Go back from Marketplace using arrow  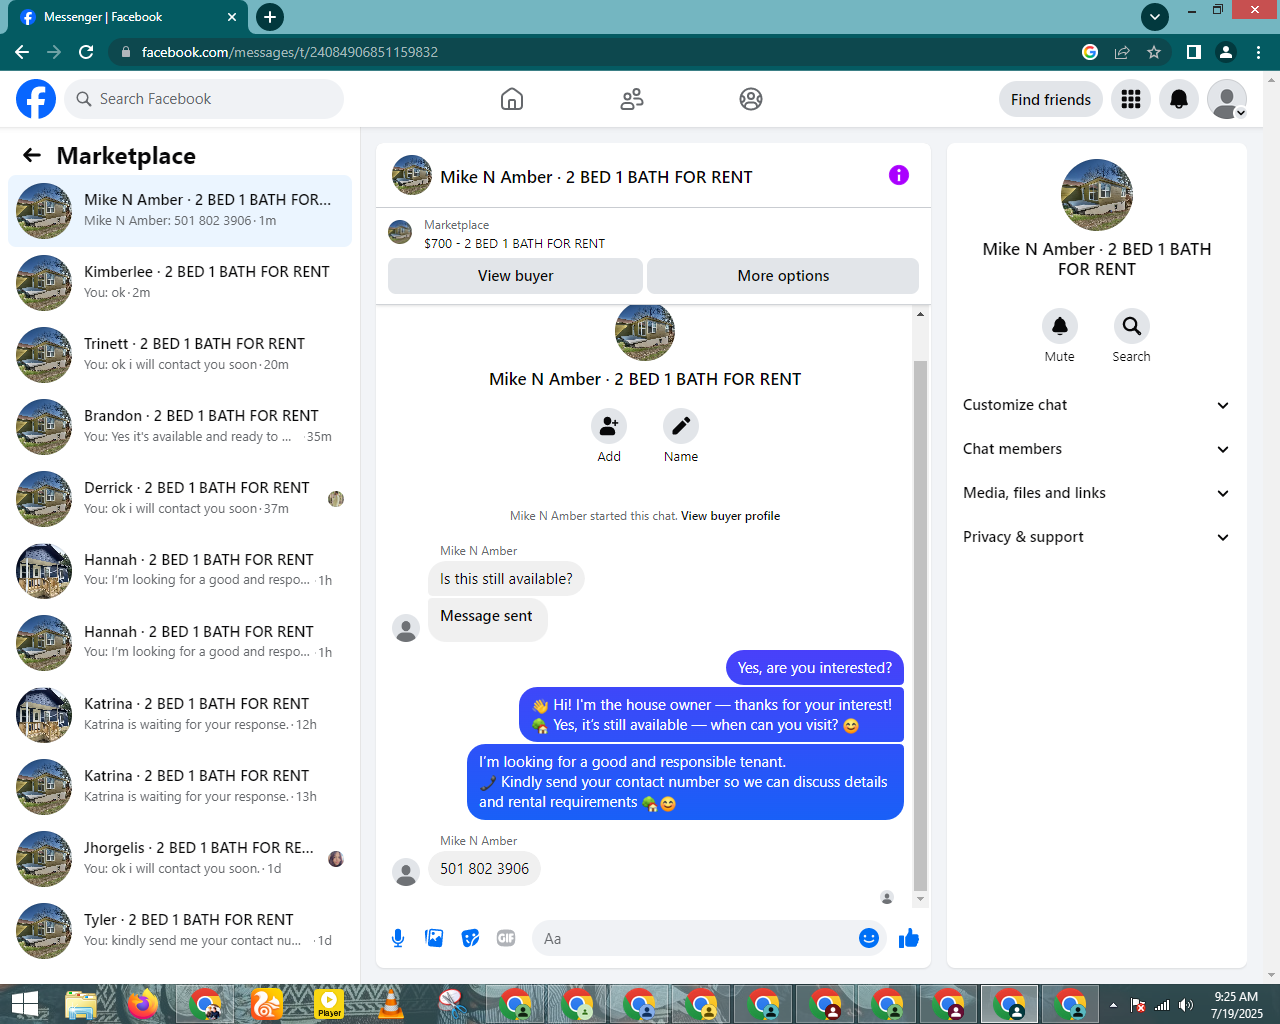tap(32, 155)
